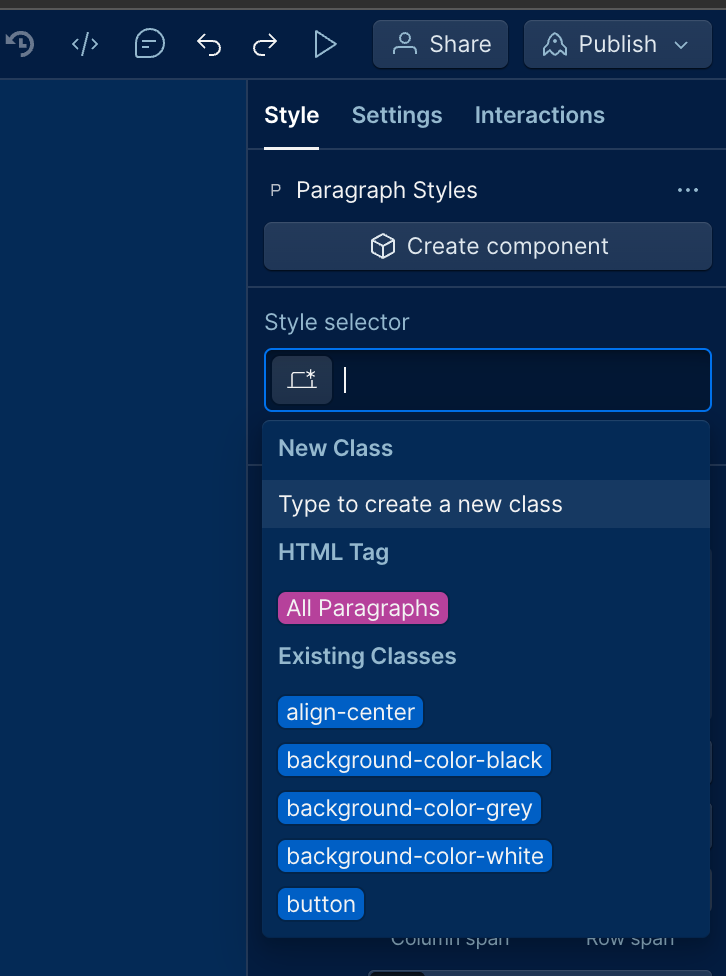Viewport: 726px width, 976px height.
Task: Select the Style tab
Action: click(291, 115)
